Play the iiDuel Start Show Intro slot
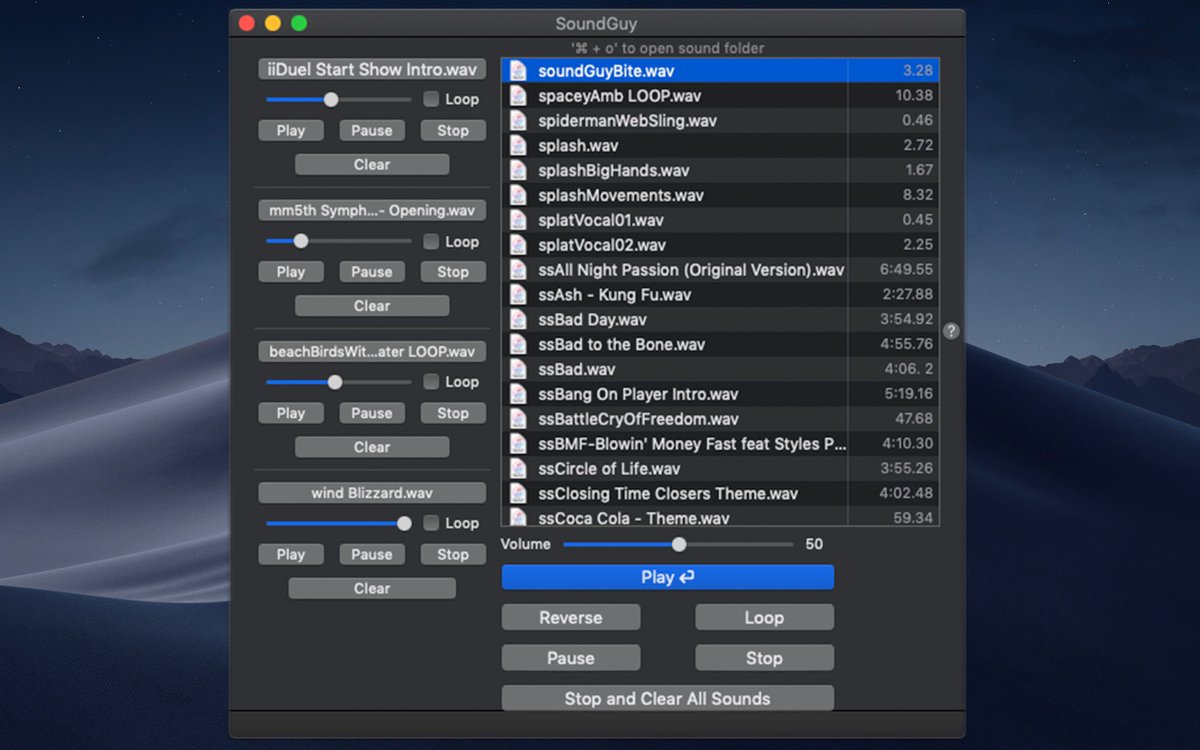Viewport: 1200px width, 750px height. tap(291, 131)
